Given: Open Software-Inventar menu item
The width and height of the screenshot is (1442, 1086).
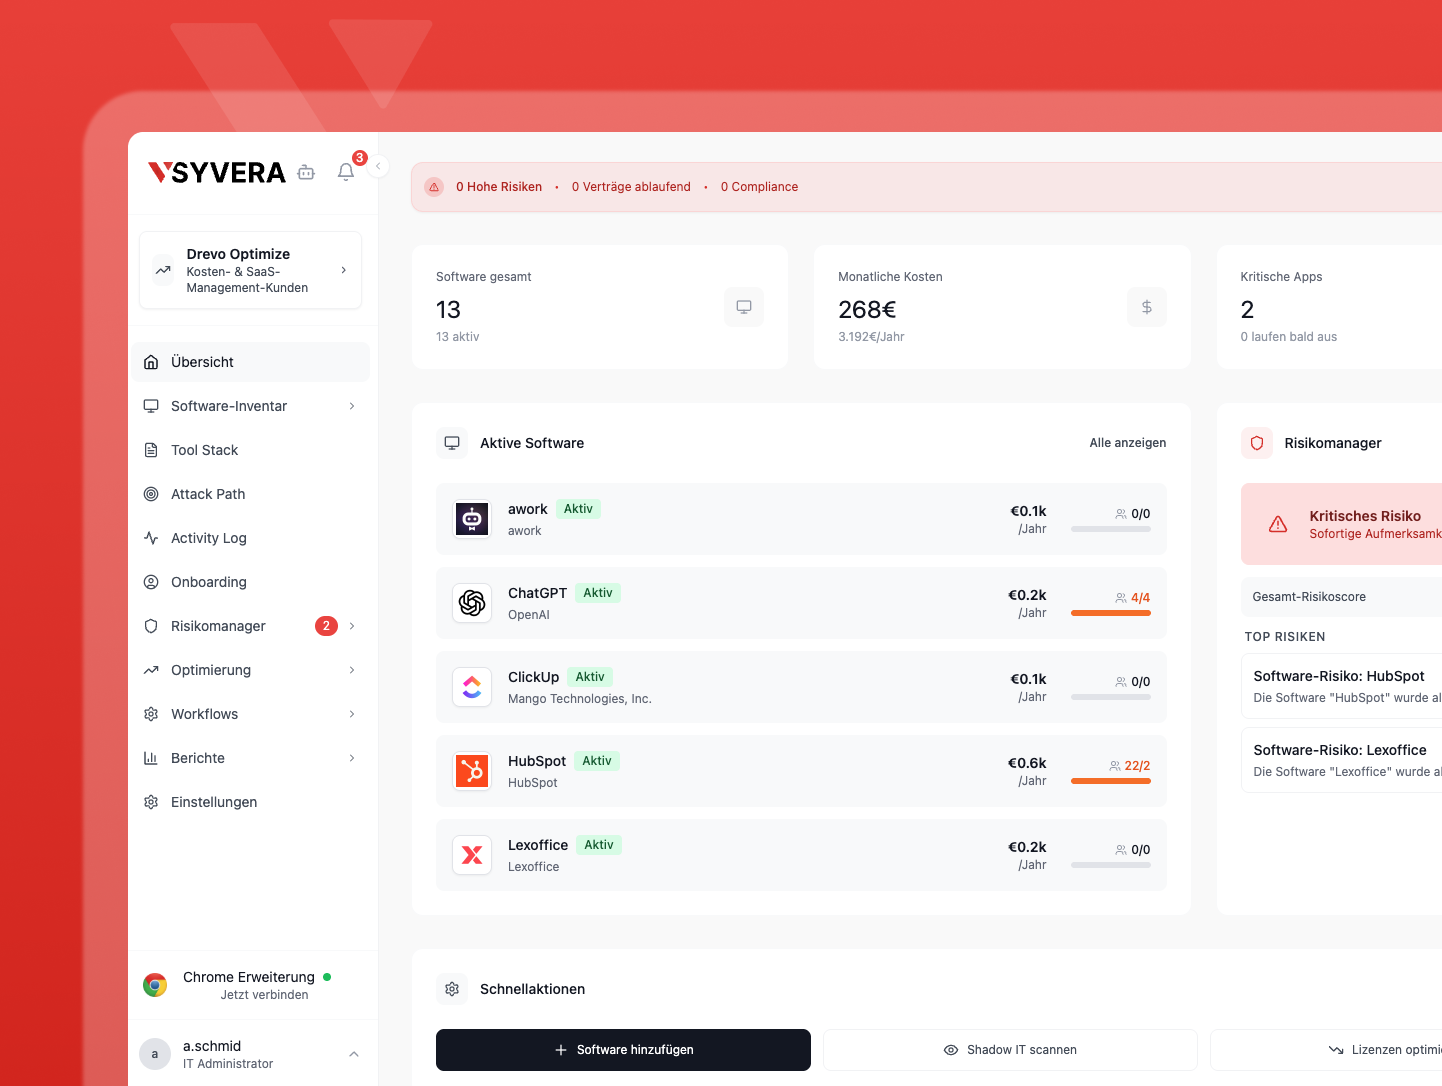Looking at the screenshot, I should (x=250, y=406).
